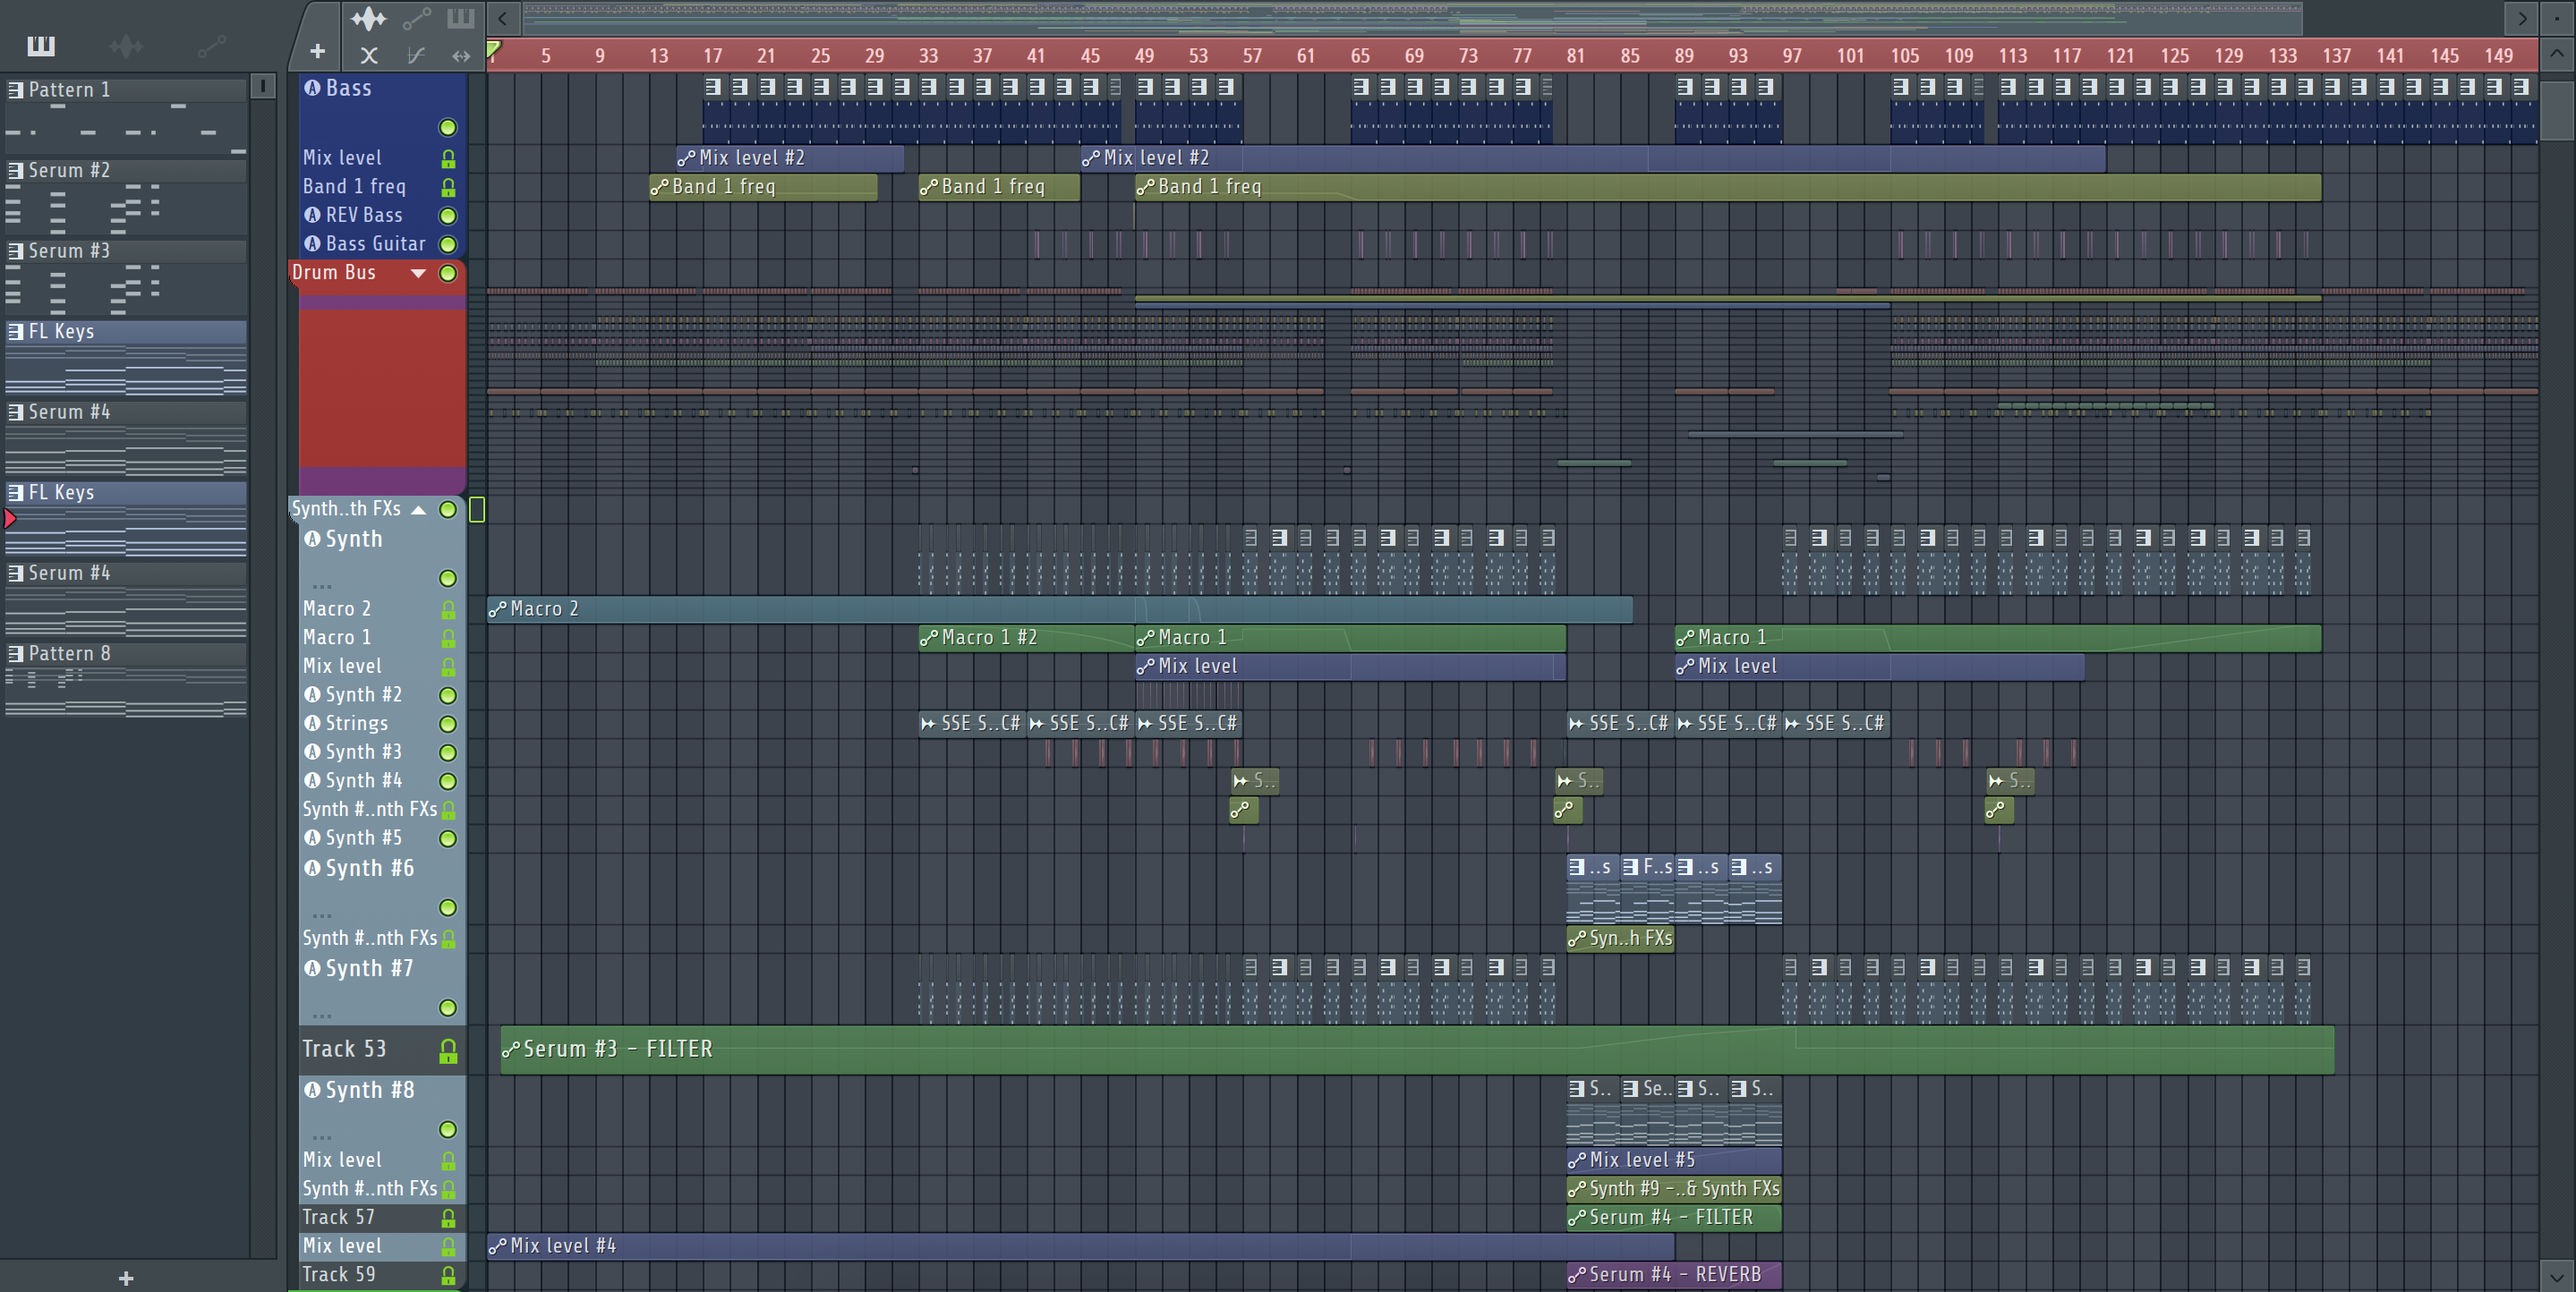The width and height of the screenshot is (2576, 1292).
Task: Collapse the Synth..th FXs group arrow
Action: pos(418,510)
